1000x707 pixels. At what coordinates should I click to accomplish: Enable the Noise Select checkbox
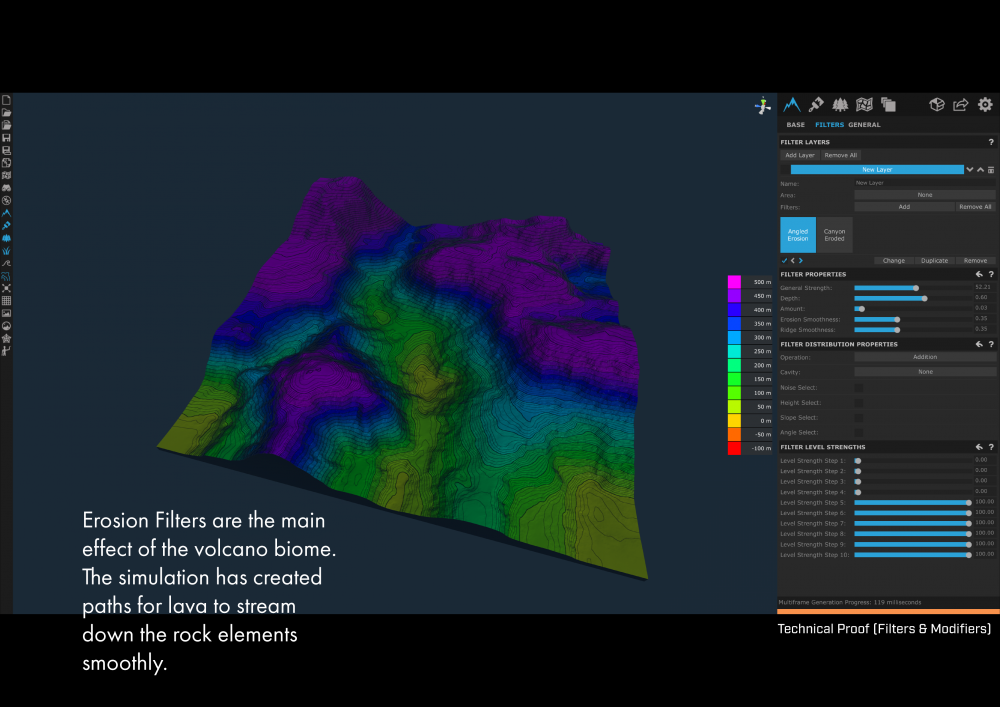pyautogui.click(x=858, y=388)
